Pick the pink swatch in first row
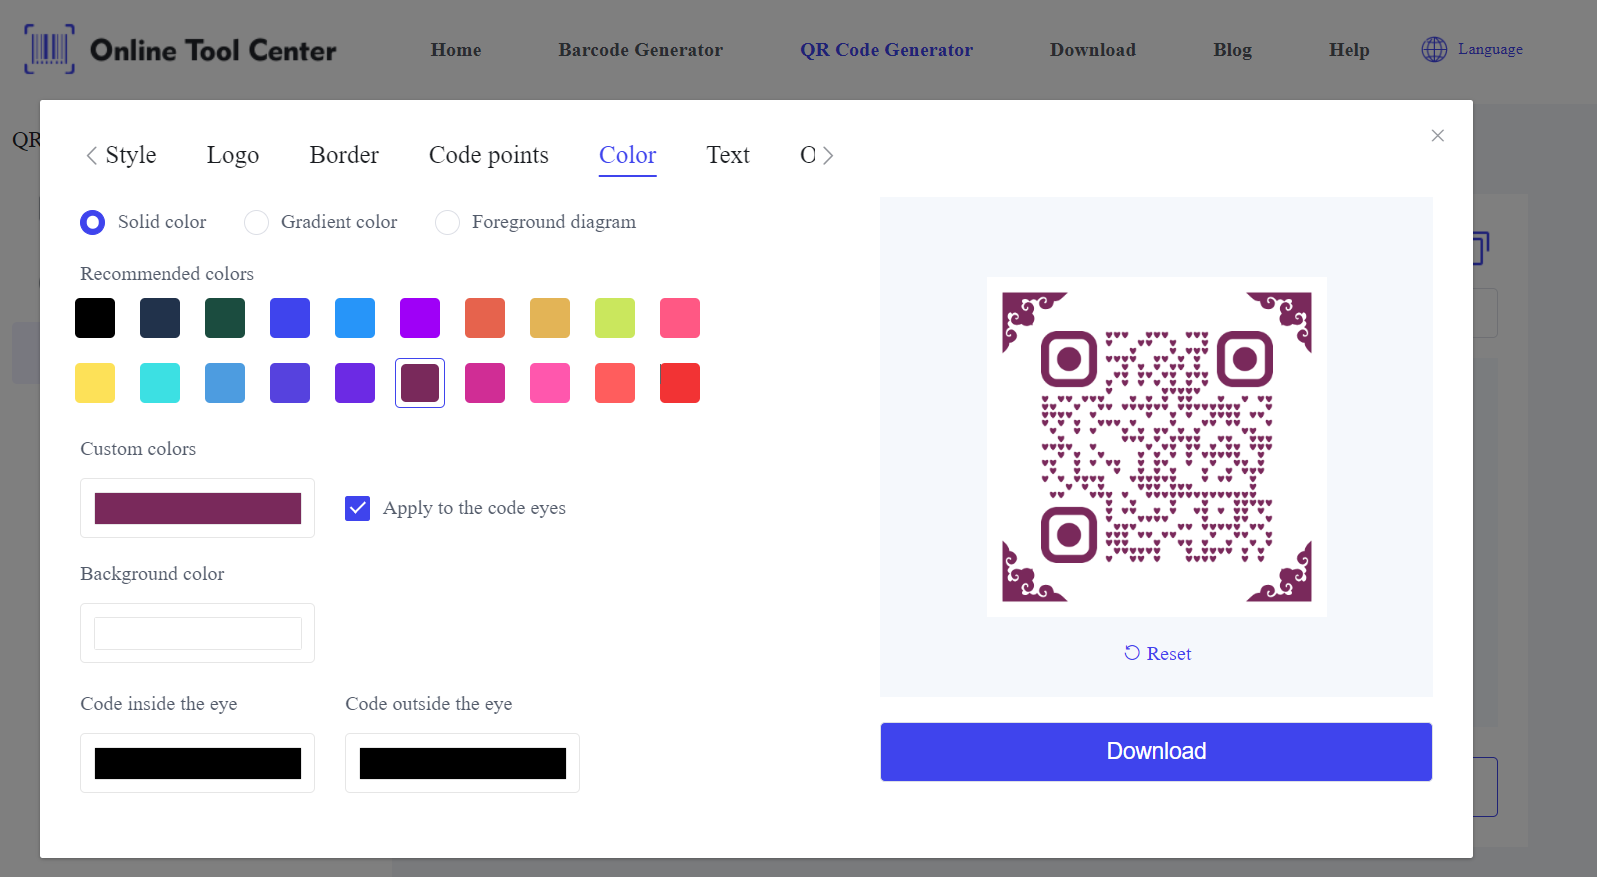This screenshot has height=877, width=1597. (x=680, y=318)
